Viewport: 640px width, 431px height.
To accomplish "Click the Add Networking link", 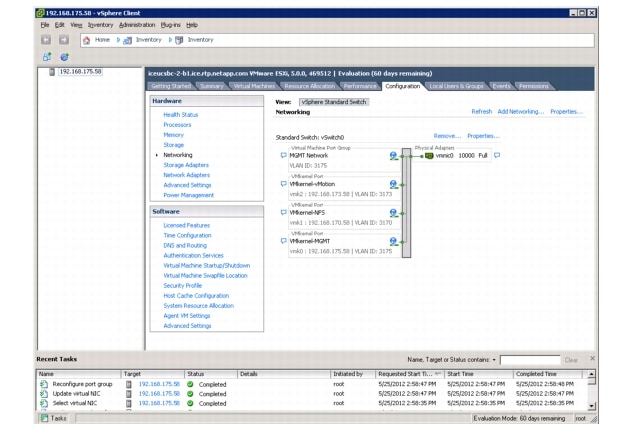I will pos(521,111).
